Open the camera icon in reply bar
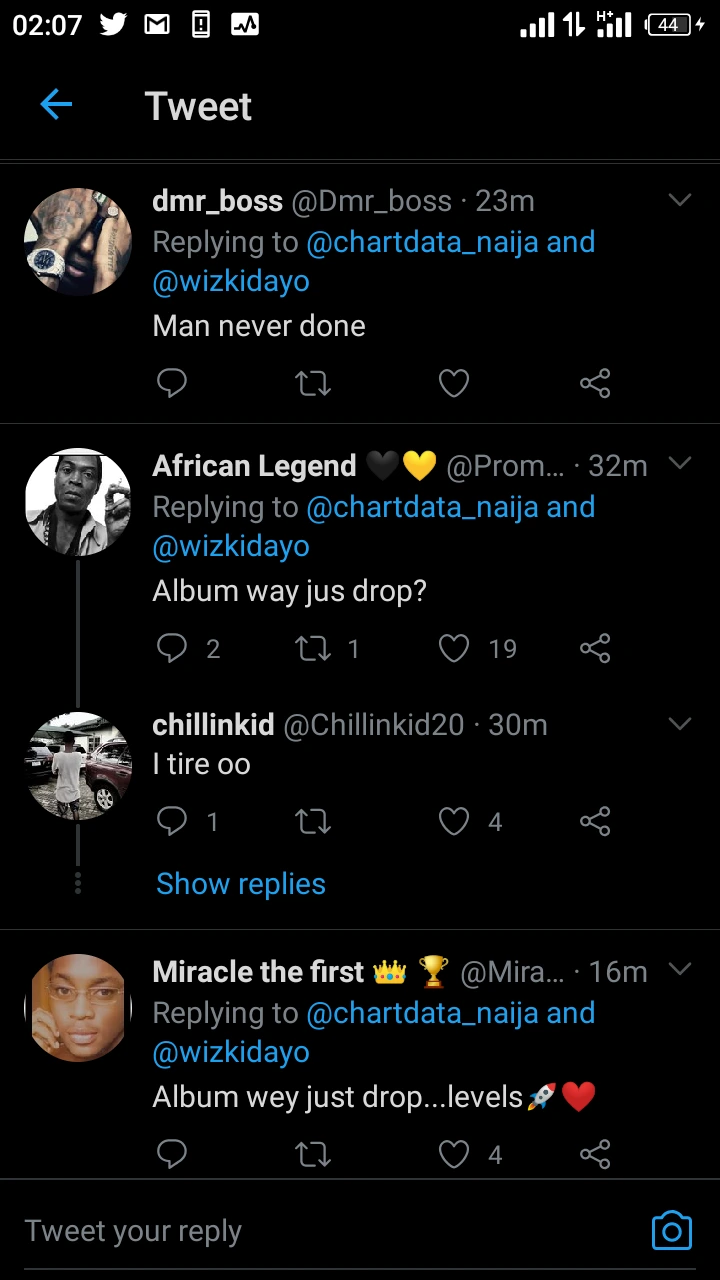The image size is (720, 1280). (671, 1230)
